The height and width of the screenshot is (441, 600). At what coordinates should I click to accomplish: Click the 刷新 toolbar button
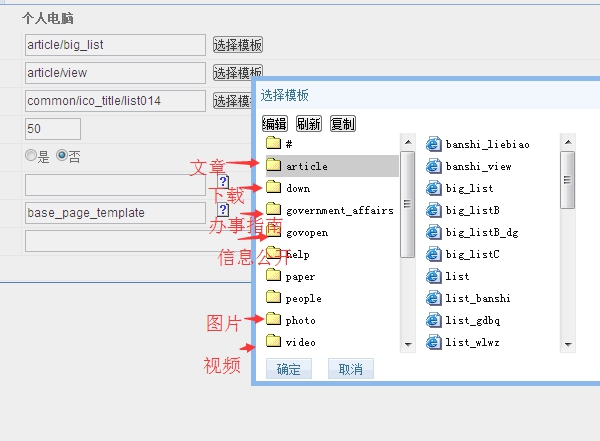tap(308, 124)
